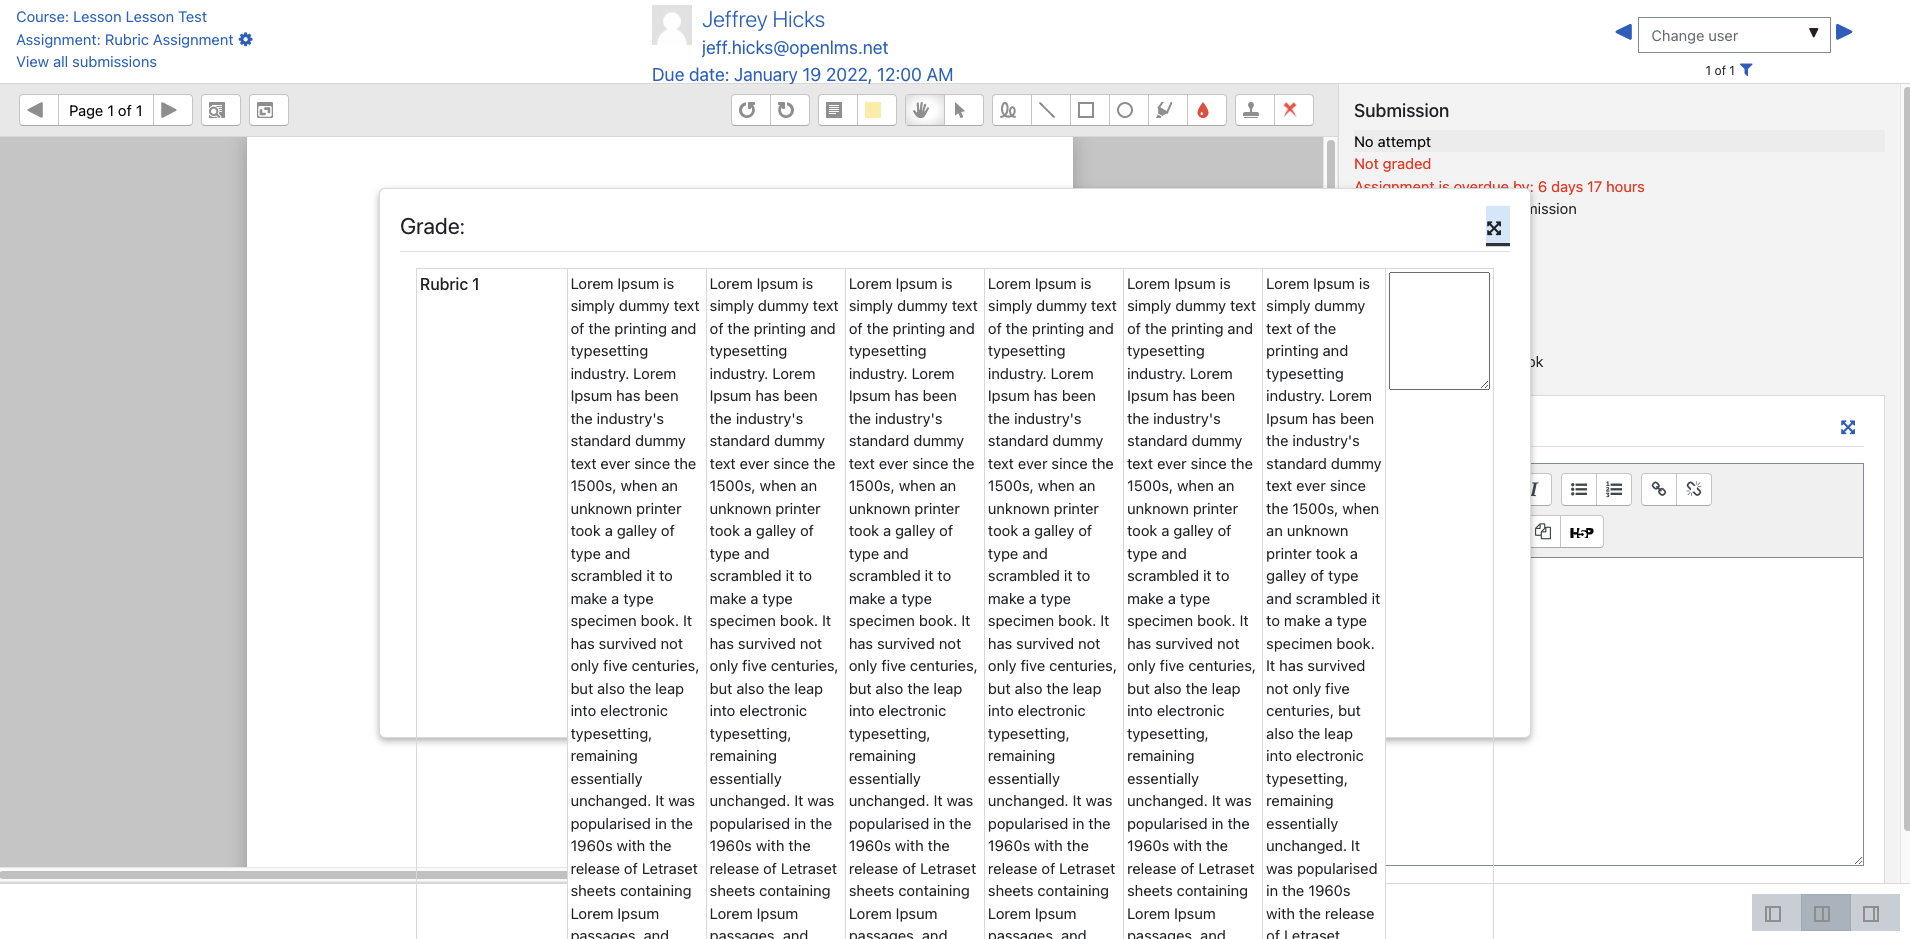This screenshot has height=939, width=1910.
Task: Open the Change user dropdown
Action: (1734, 35)
